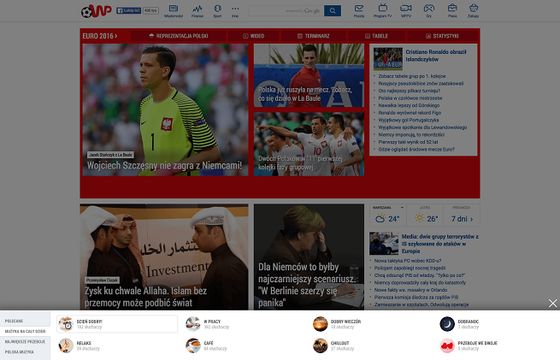Open the Dwóch Polaków w jedenastce article
The width and height of the screenshot is (560, 360).
[x=309, y=144]
